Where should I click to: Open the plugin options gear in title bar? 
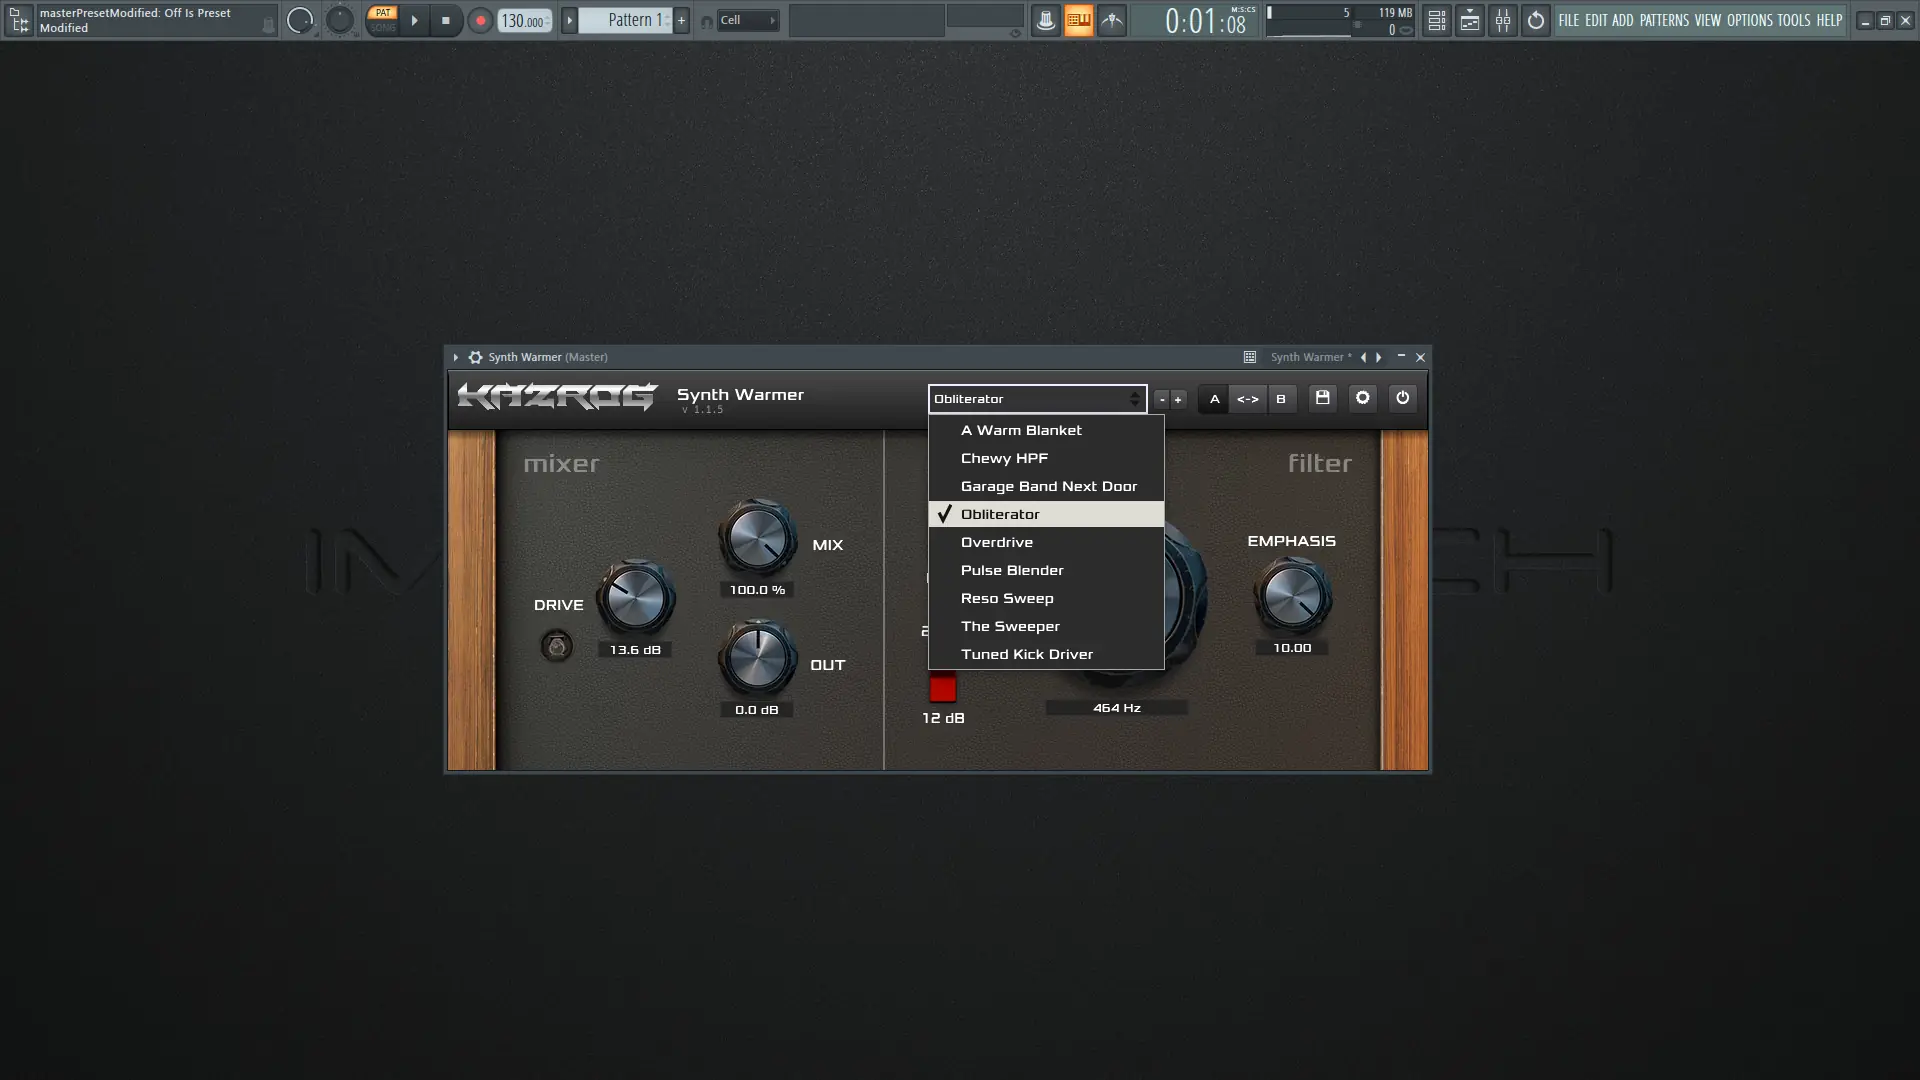(x=476, y=357)
